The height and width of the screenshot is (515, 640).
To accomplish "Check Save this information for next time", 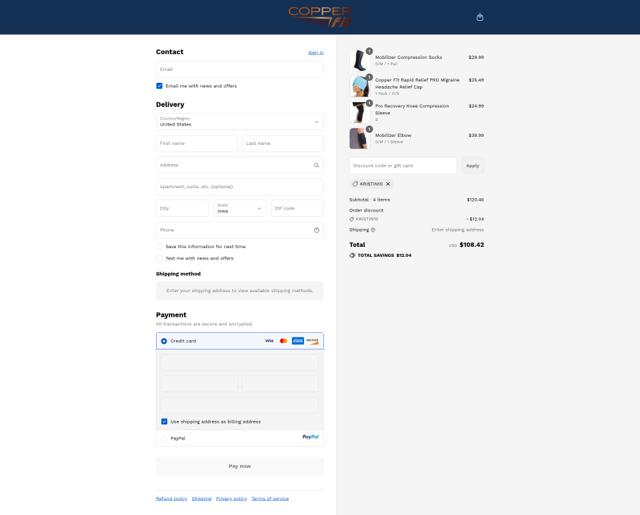I will (x=159, y=246).
